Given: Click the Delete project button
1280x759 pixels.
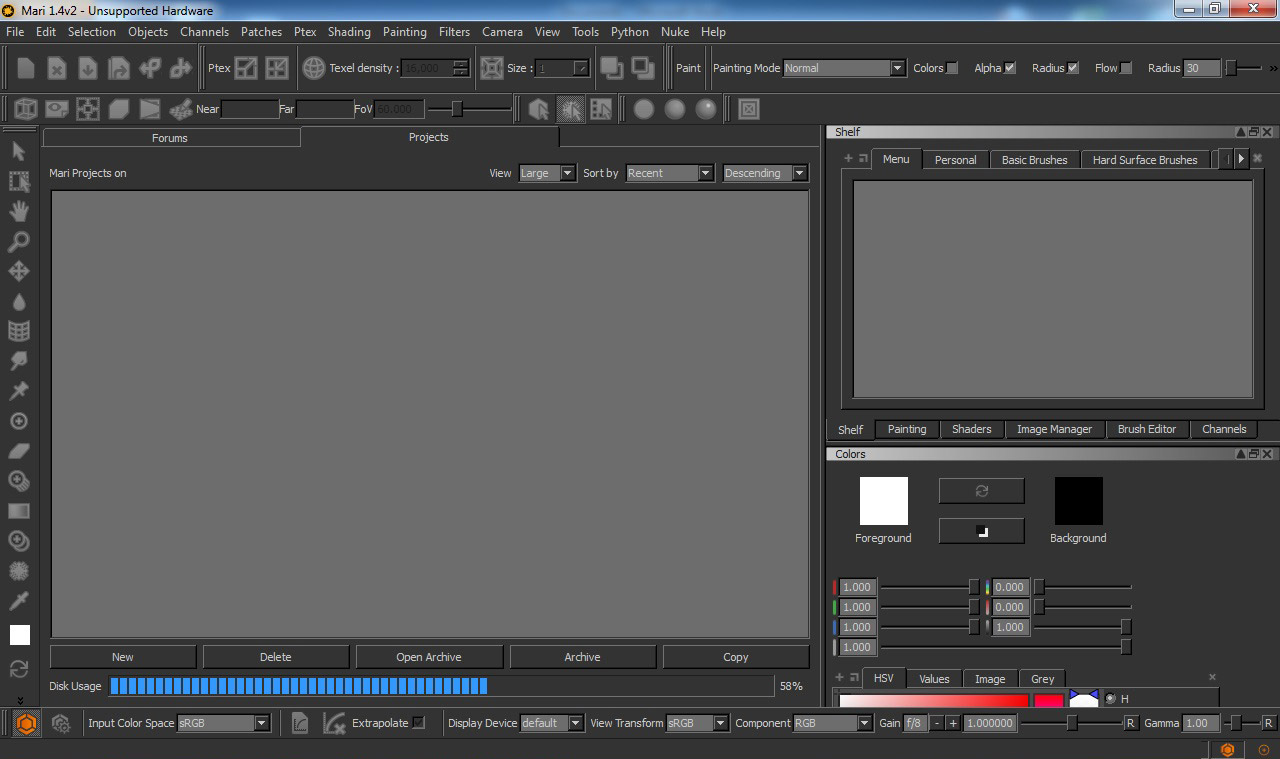Looking at the screenshot, I should coord(276,657).
